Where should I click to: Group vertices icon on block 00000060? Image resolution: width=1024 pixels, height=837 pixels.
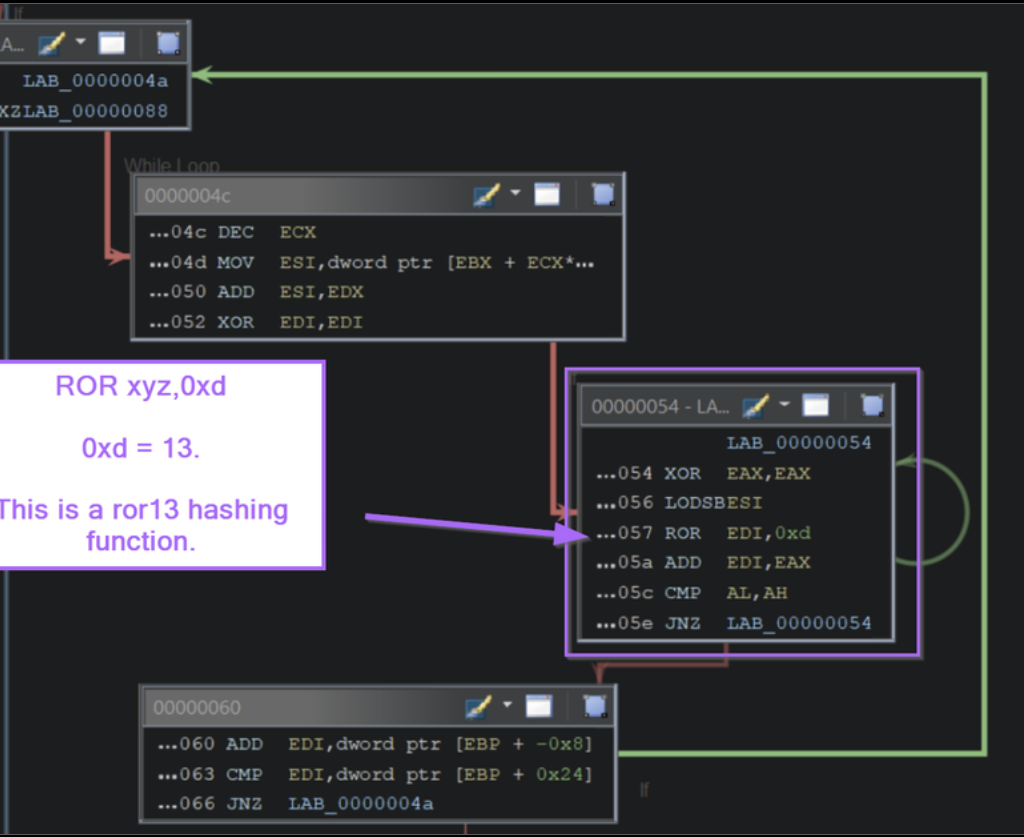click(595, 706)
